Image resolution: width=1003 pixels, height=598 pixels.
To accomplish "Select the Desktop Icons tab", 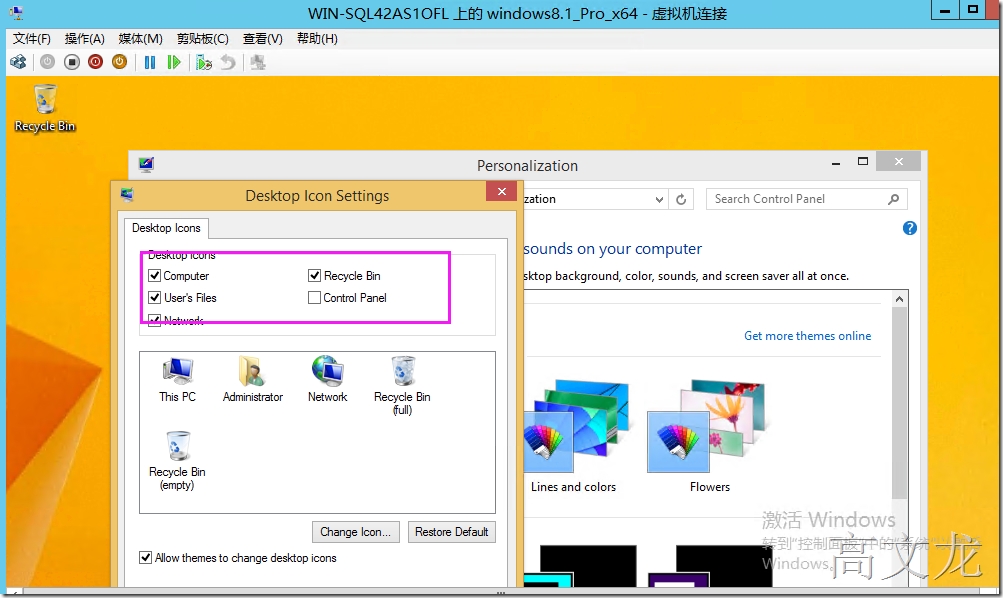I will [166, 228].
